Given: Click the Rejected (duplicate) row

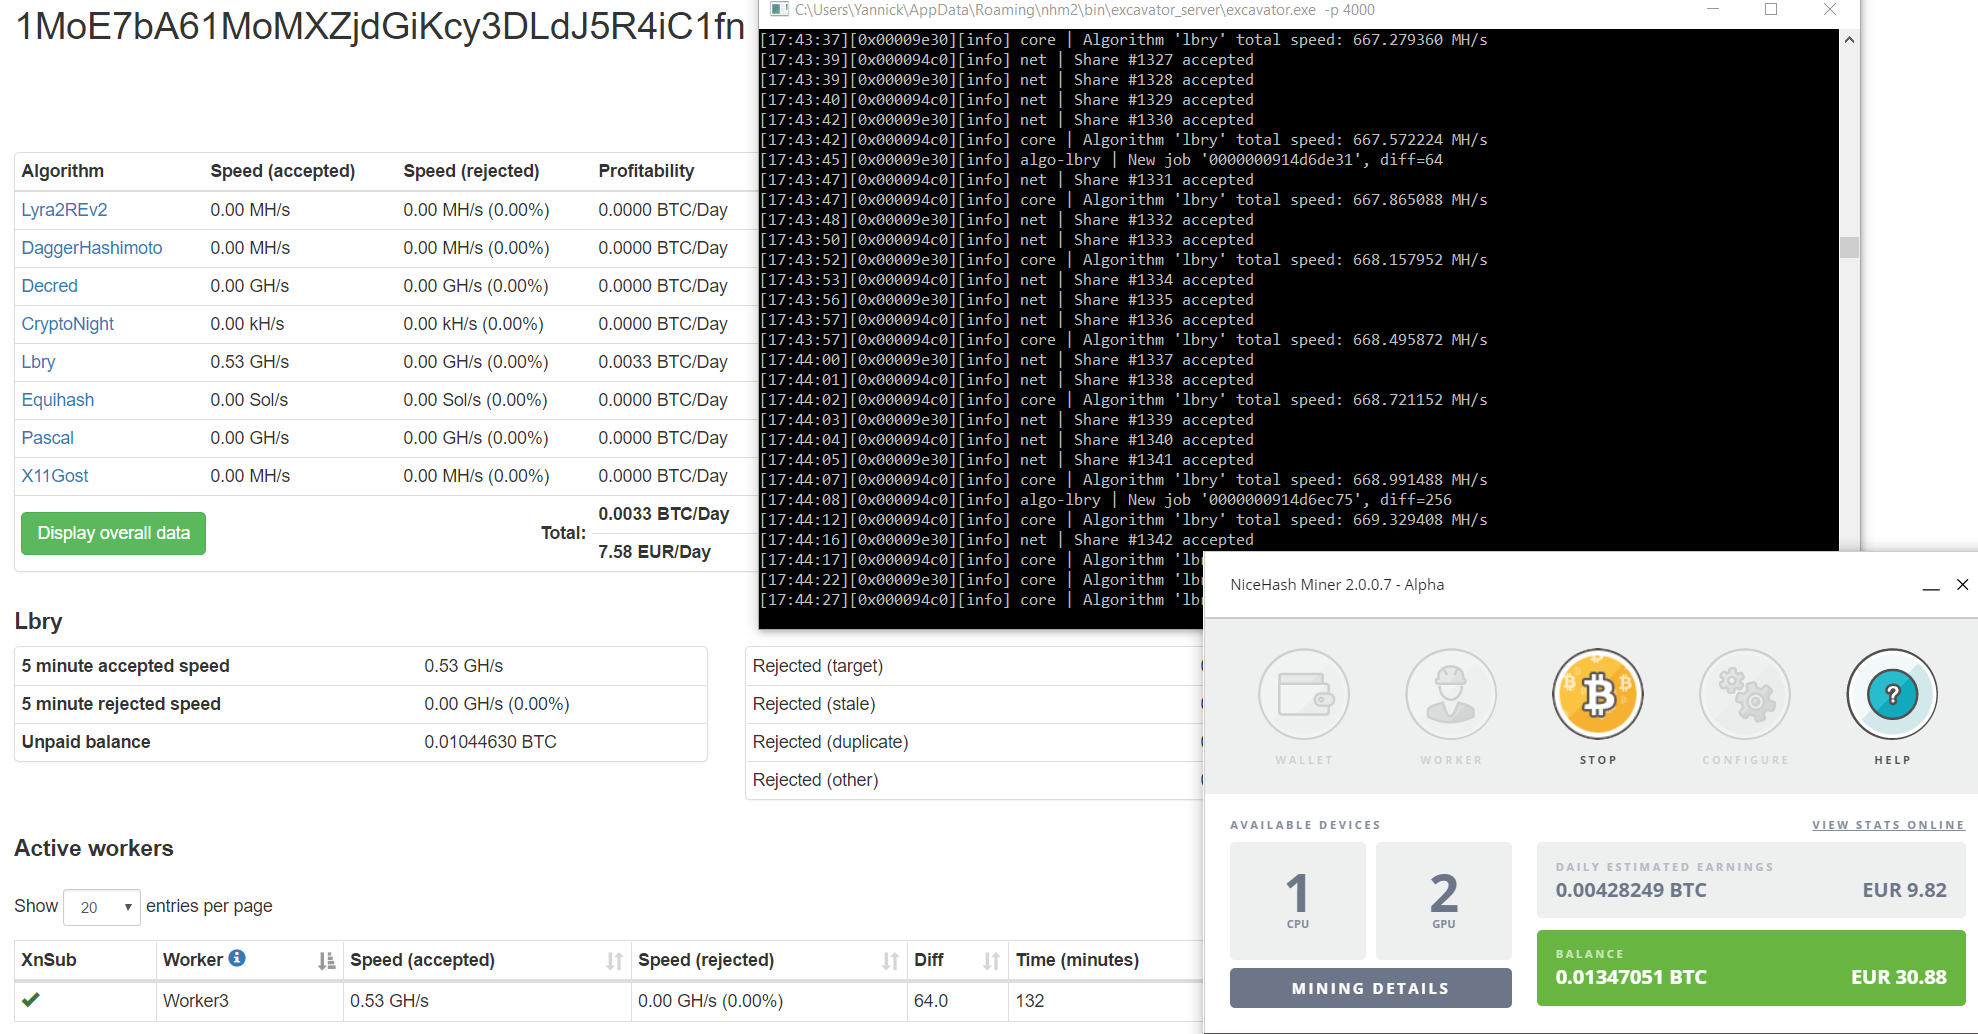Looking at the screenshot, I should [x=974, y=742].
